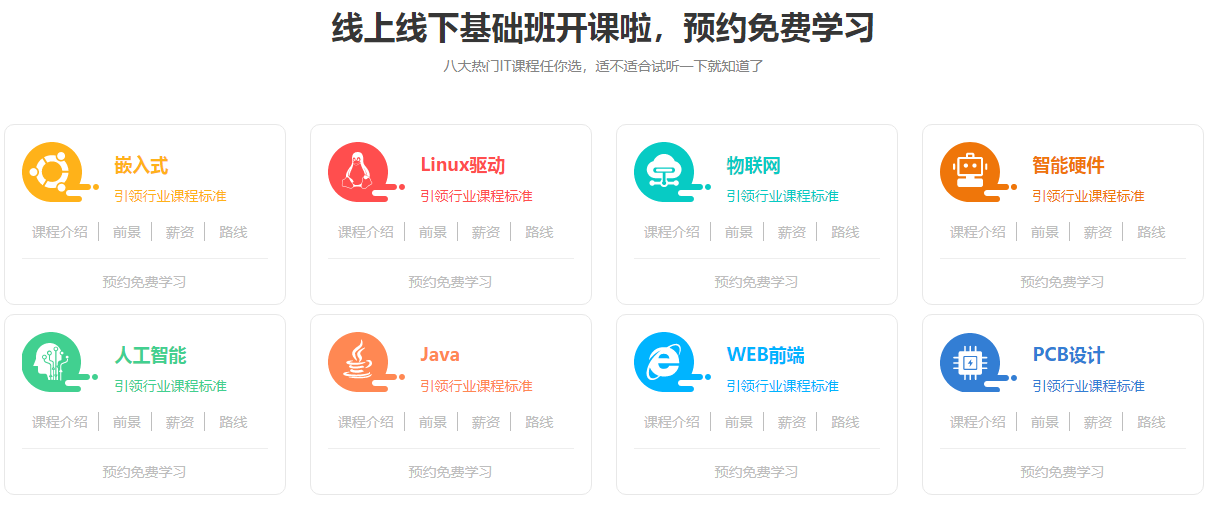View 路线 for WEB前端

845,422
